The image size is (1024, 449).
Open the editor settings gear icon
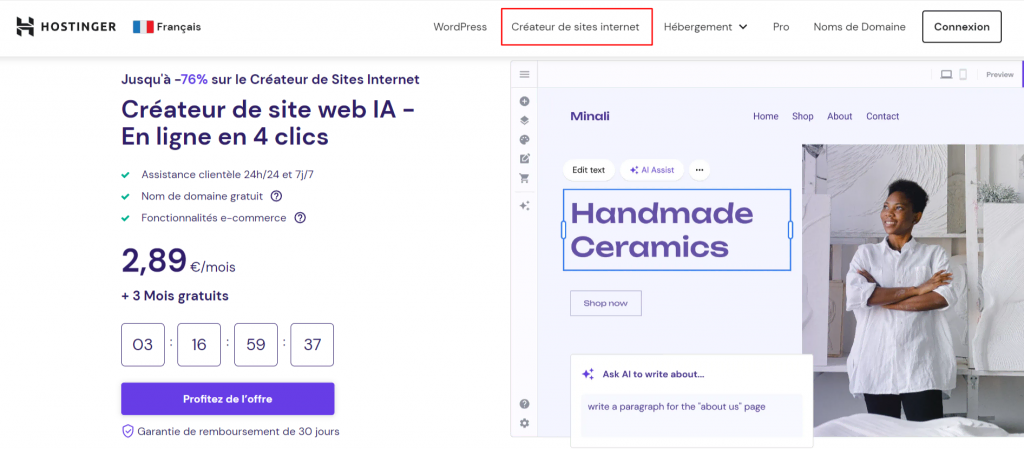point(524,423)
